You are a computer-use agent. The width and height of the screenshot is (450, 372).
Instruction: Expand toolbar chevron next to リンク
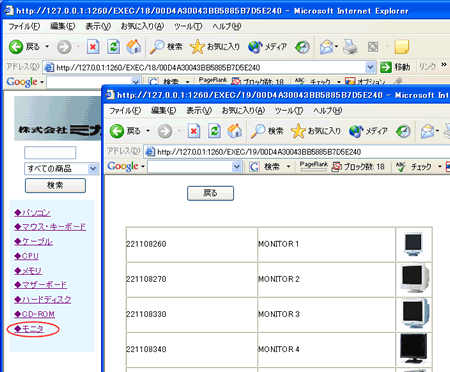pyautogui.click(x=444, y=65)
